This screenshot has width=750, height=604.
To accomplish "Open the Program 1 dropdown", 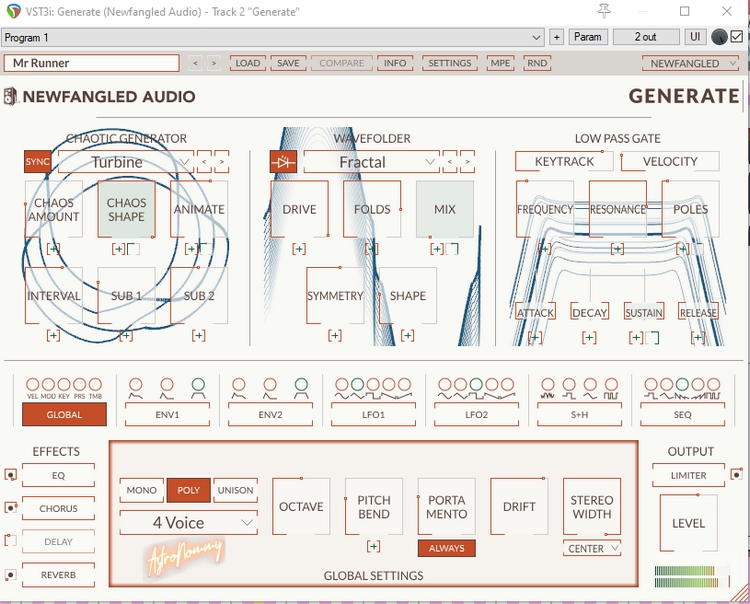I will (x=273, y=37).
